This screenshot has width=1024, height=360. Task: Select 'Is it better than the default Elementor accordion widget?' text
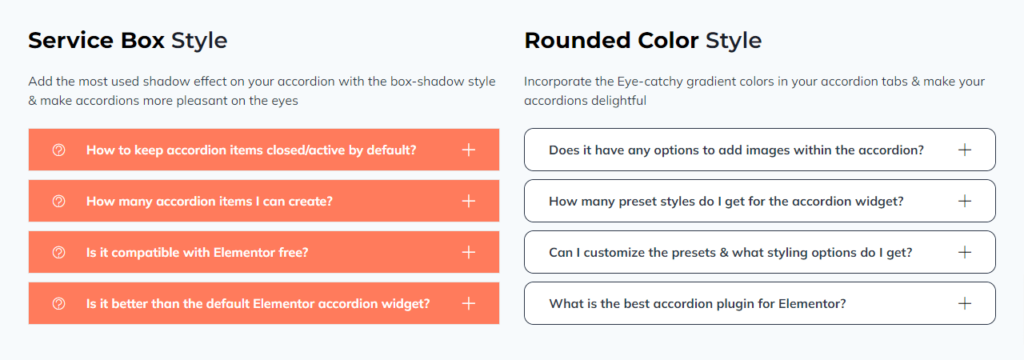click(258, 303)
